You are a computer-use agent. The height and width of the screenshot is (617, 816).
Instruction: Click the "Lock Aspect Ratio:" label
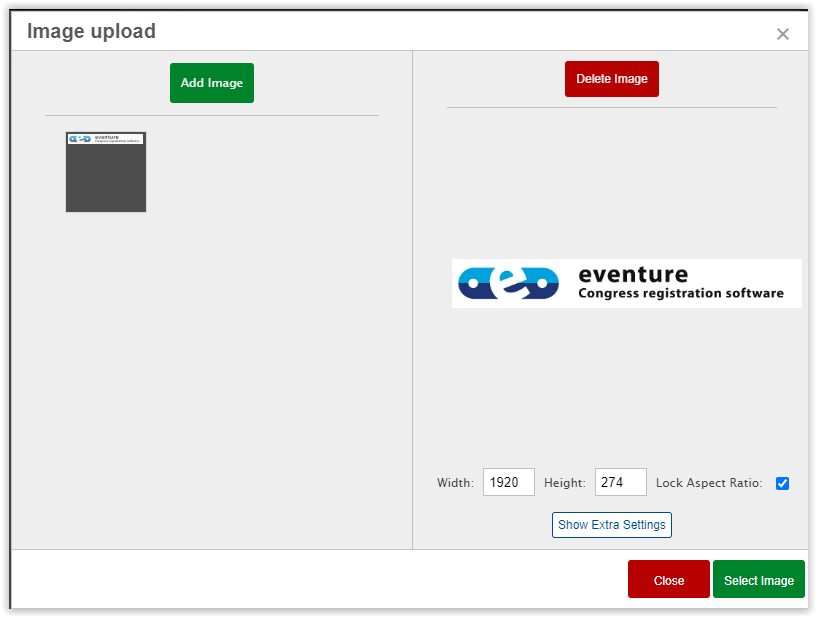pos(709,483)
